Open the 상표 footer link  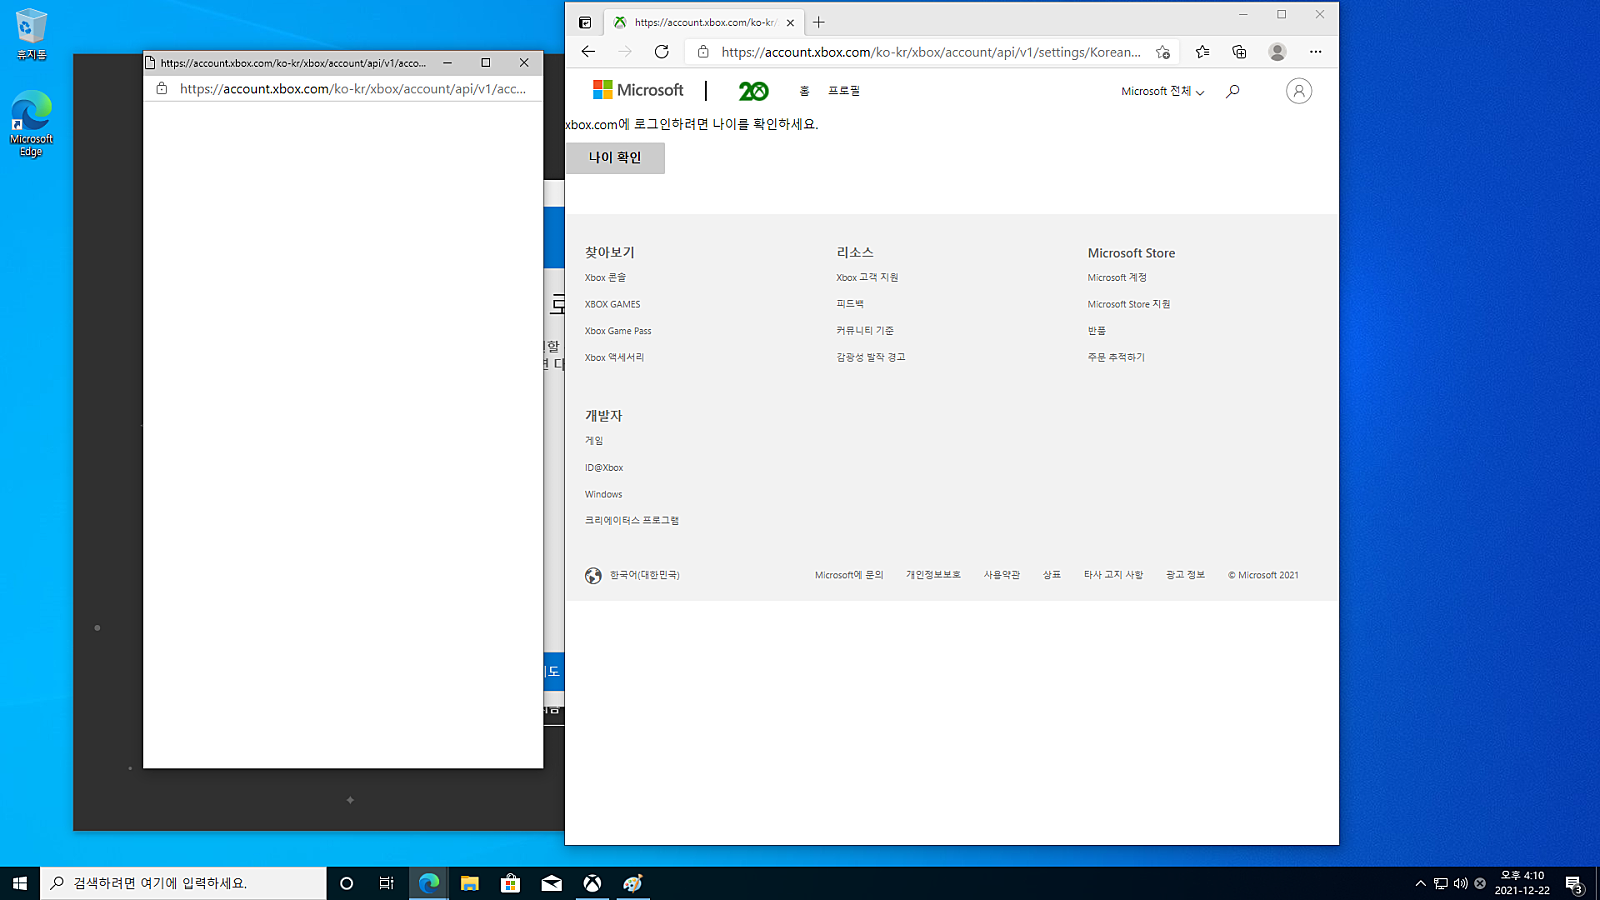(1051, 575)
